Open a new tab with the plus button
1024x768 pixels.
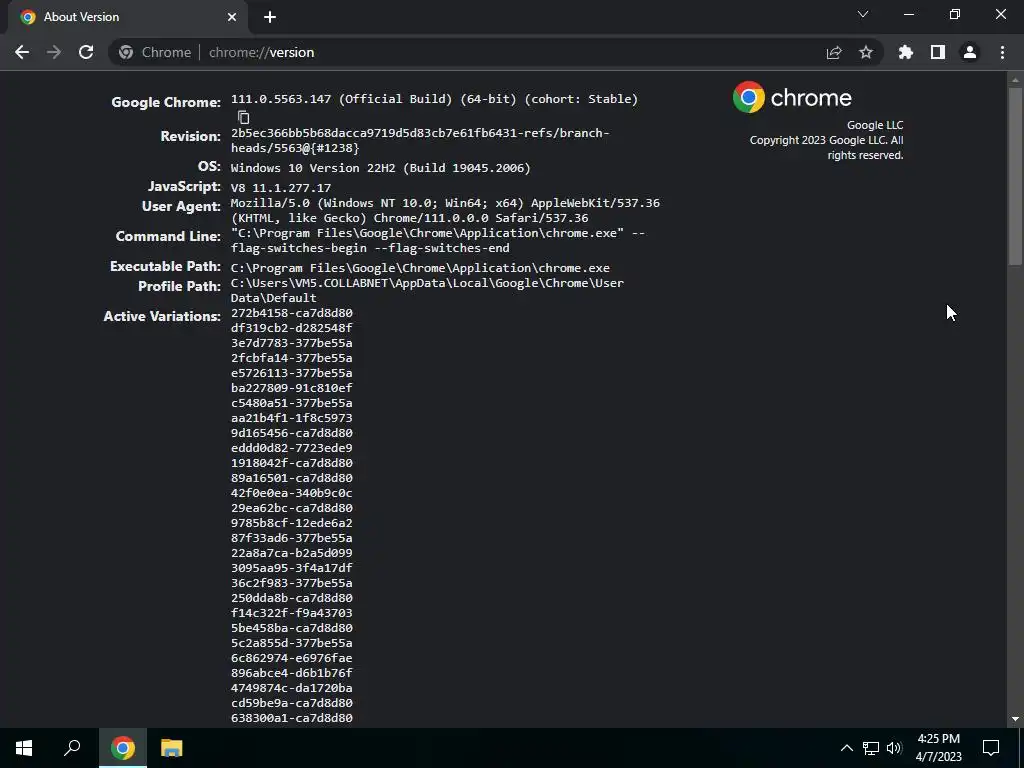point(270,18)
